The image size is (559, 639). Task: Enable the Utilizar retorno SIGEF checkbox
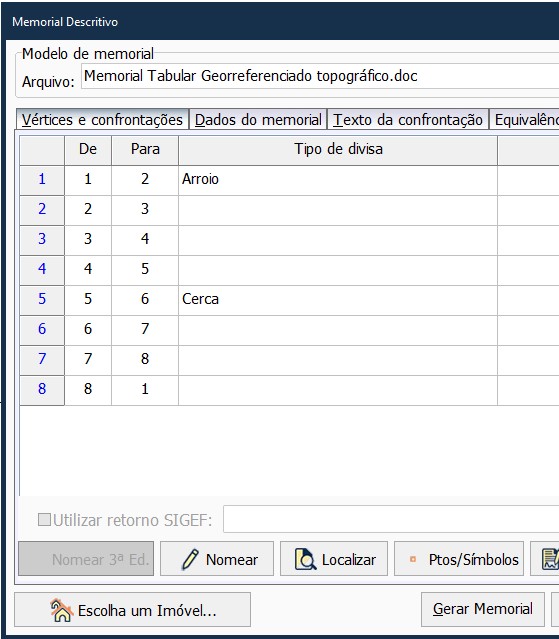44,520
